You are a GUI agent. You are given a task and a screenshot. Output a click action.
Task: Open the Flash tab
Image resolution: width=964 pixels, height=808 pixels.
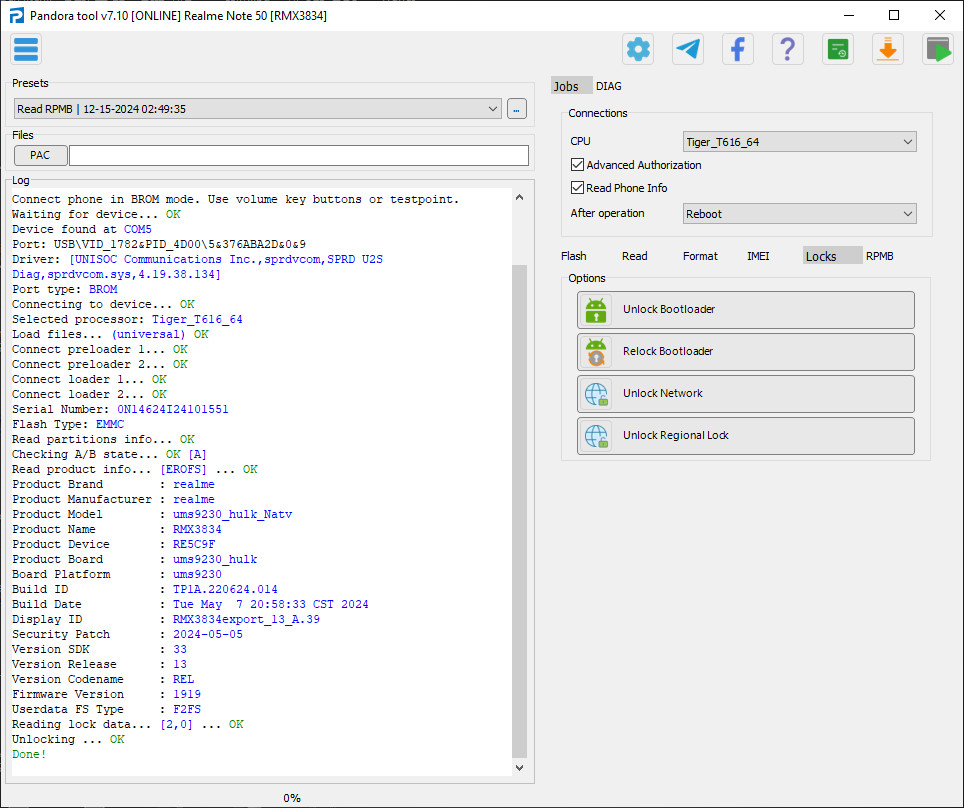574,256
